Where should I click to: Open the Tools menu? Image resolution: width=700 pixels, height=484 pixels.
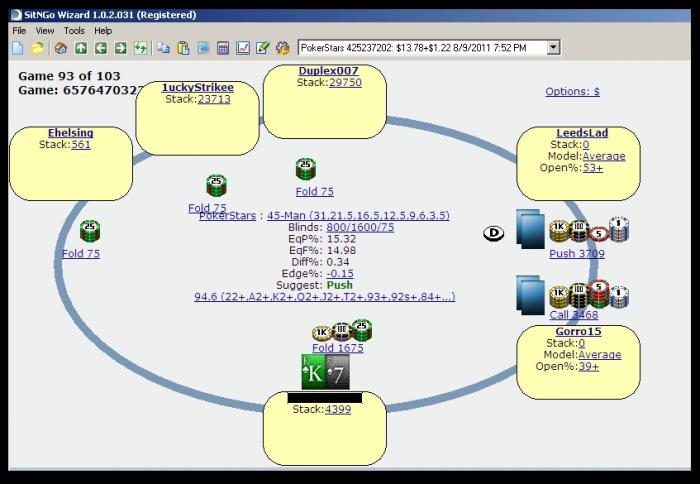click(74, 31)
